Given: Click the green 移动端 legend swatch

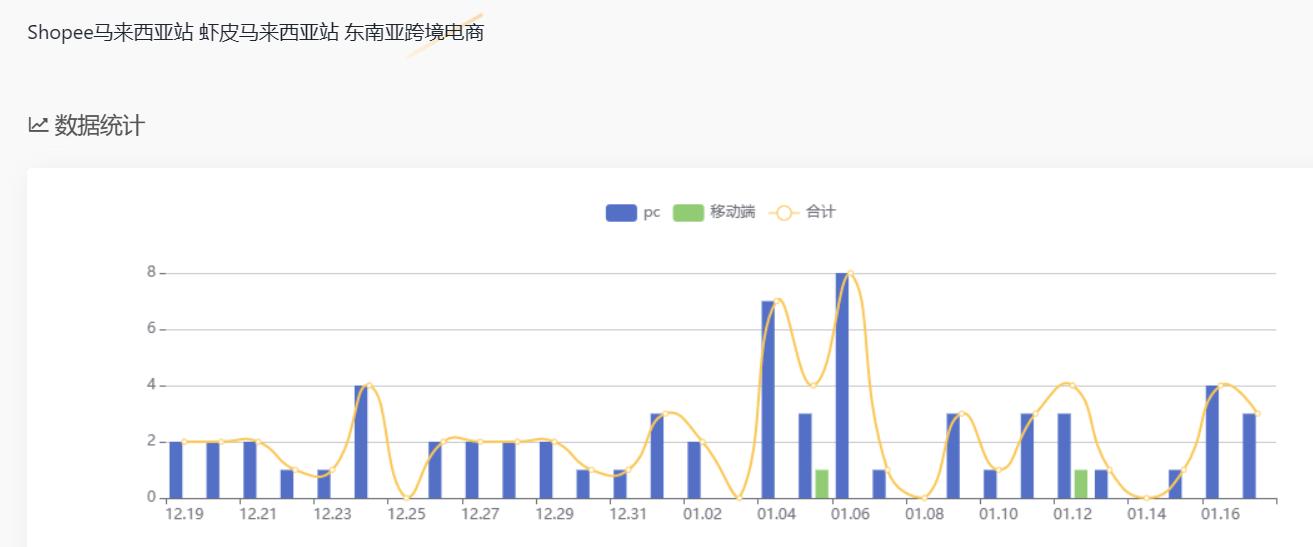Looking at the screenshot, I should coord(688,213).
